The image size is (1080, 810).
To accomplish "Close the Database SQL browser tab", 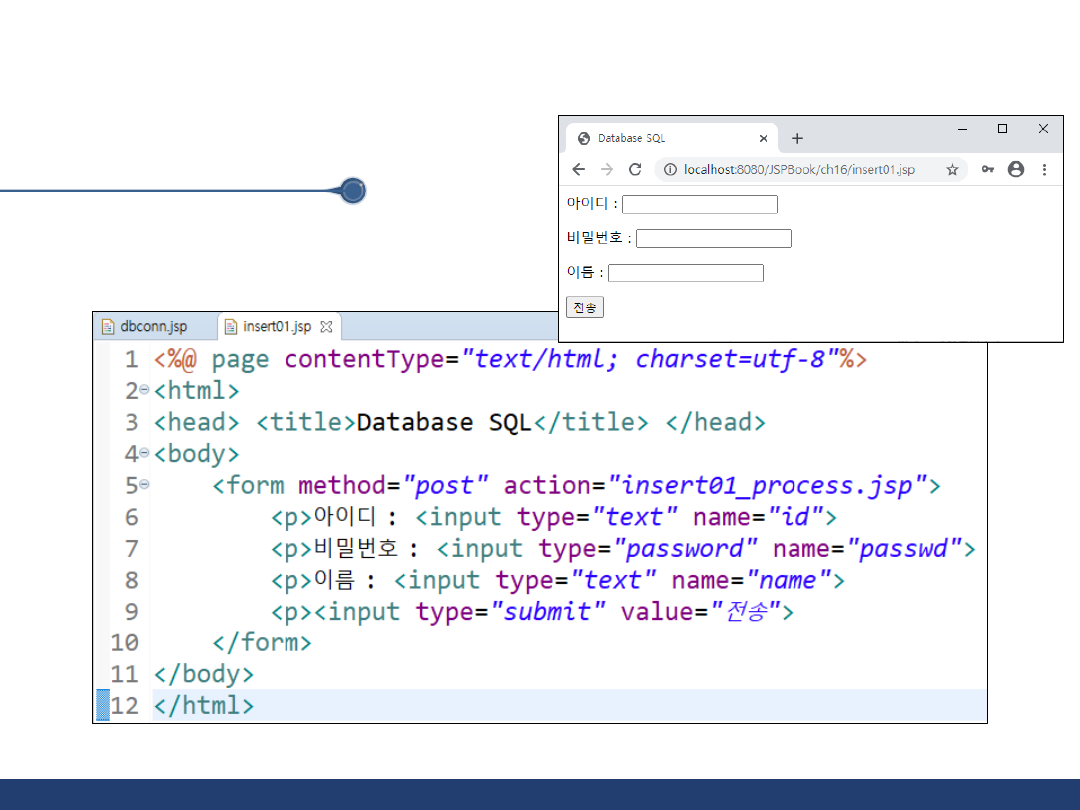I will point(763,139).
